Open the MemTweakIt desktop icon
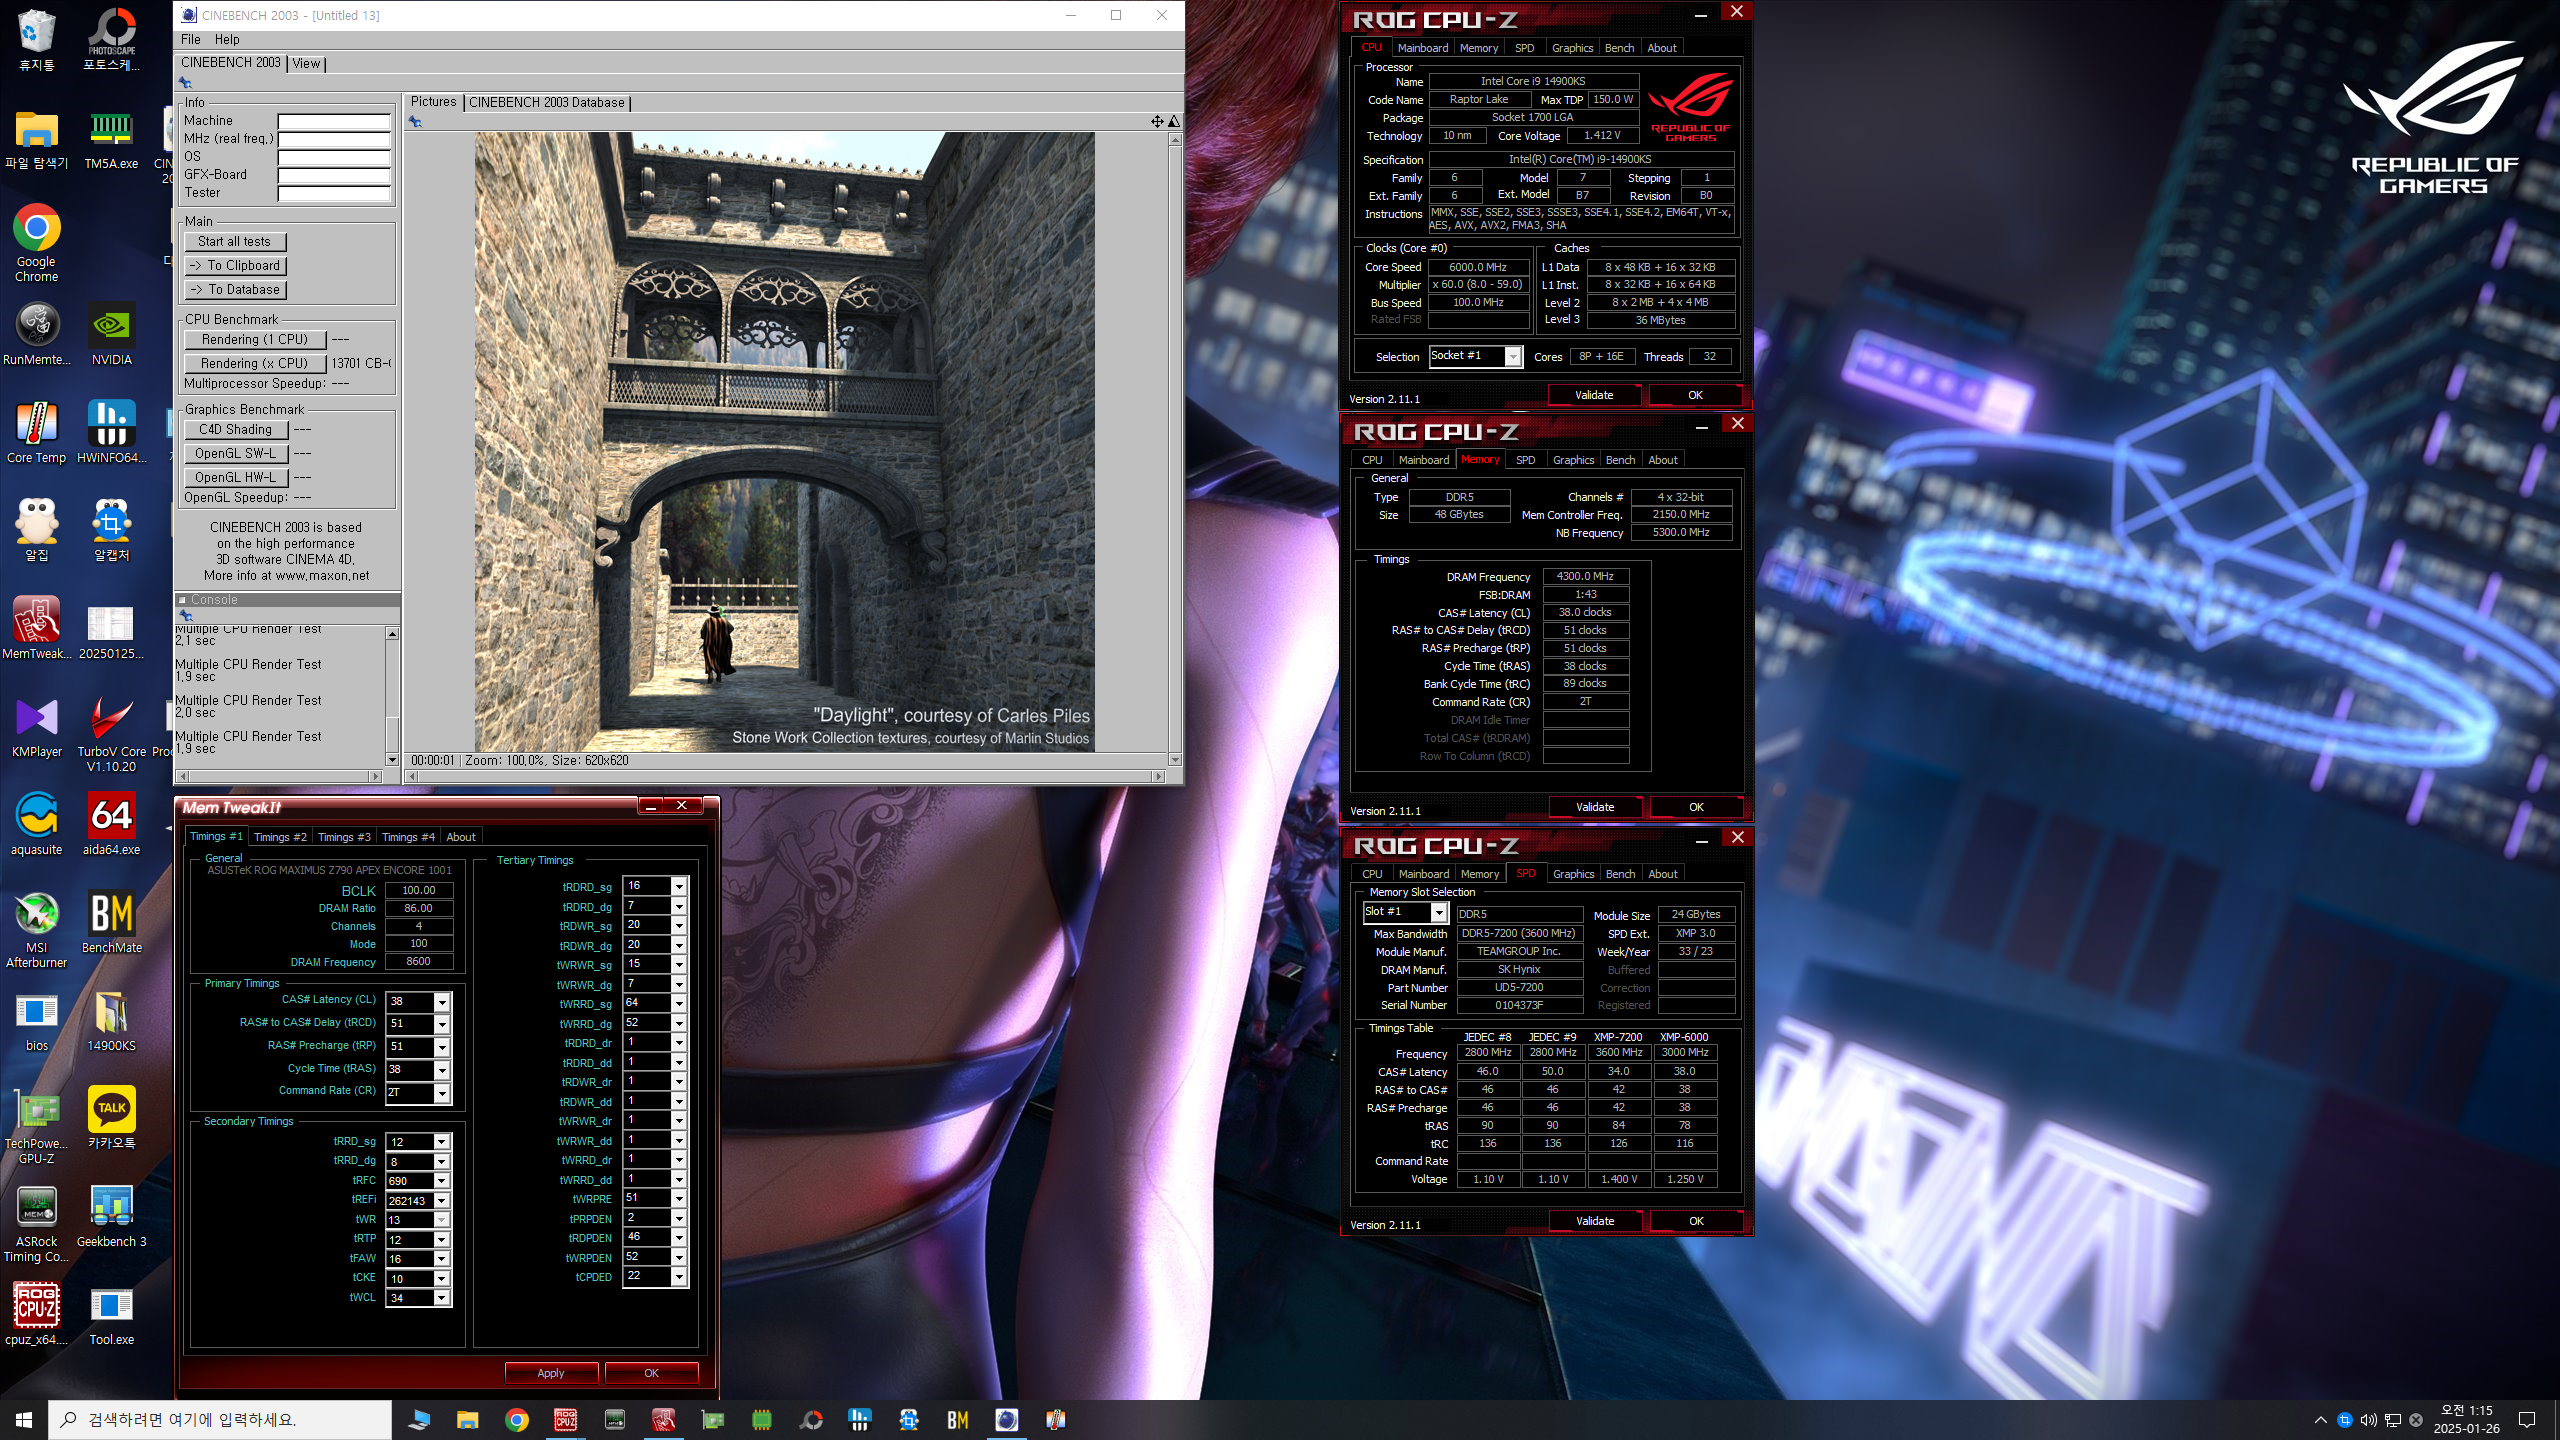This screenshot has height=1440, width=2560. pyautogui.click(x=36, y=628)
